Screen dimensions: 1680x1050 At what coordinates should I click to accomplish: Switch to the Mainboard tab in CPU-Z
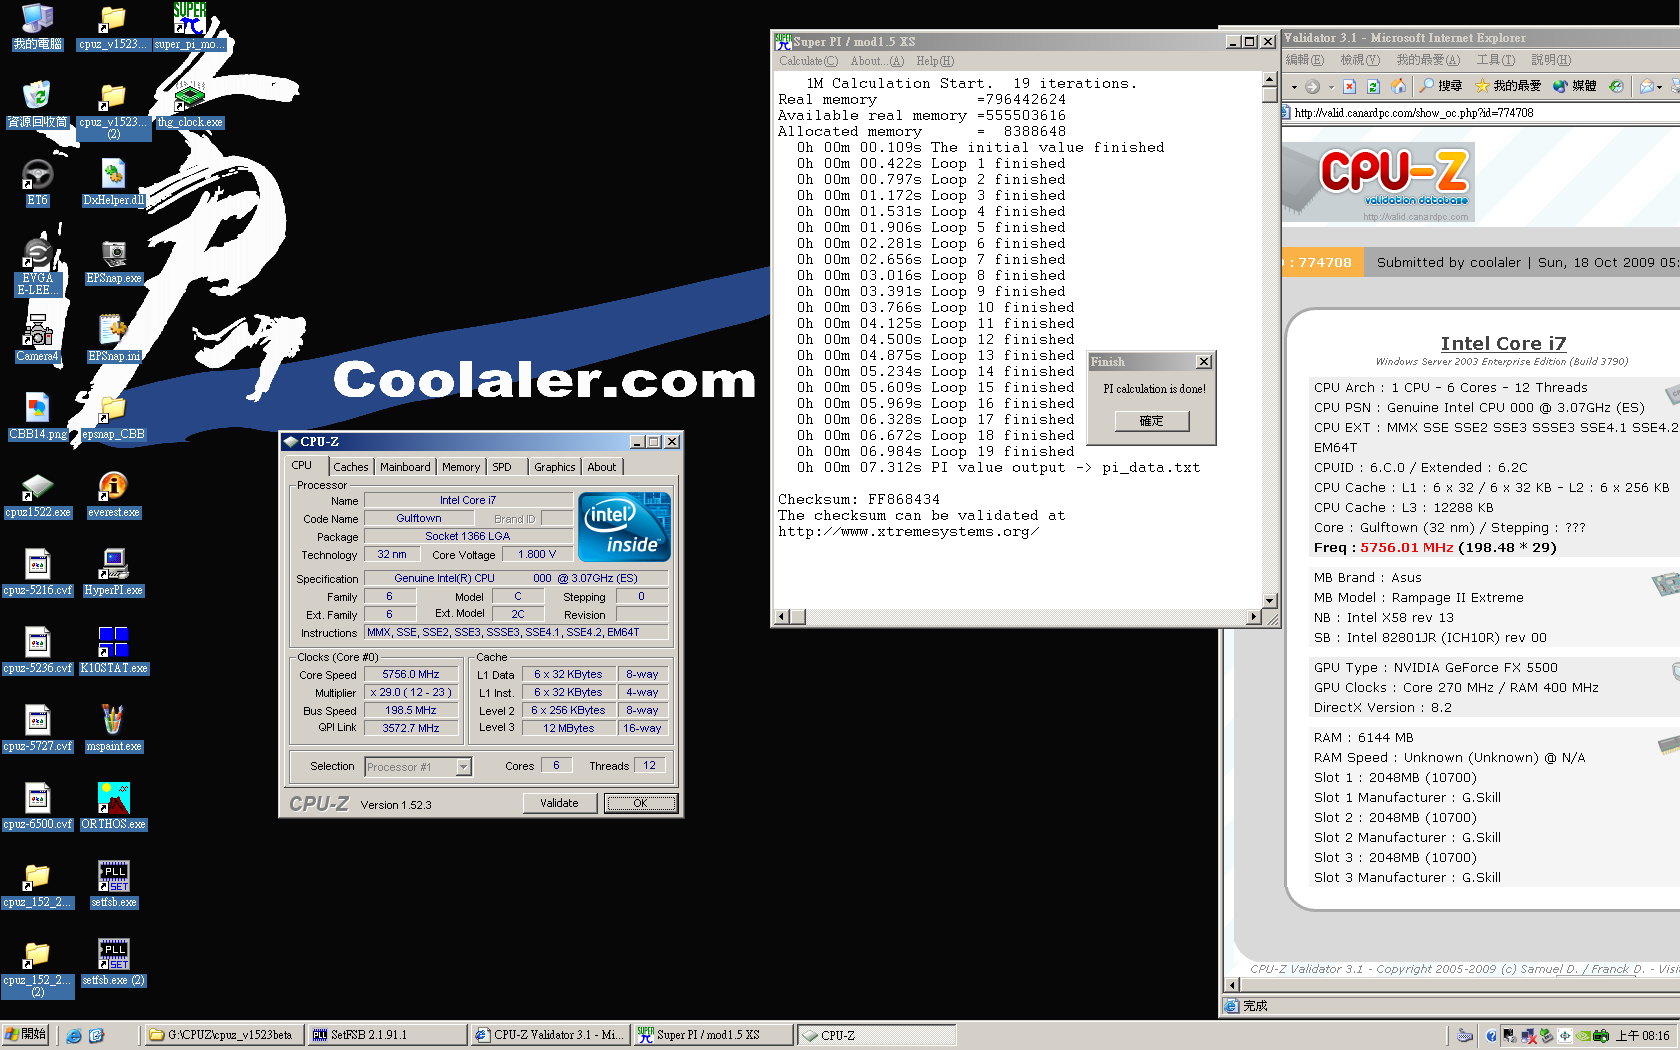pos(405,467)
